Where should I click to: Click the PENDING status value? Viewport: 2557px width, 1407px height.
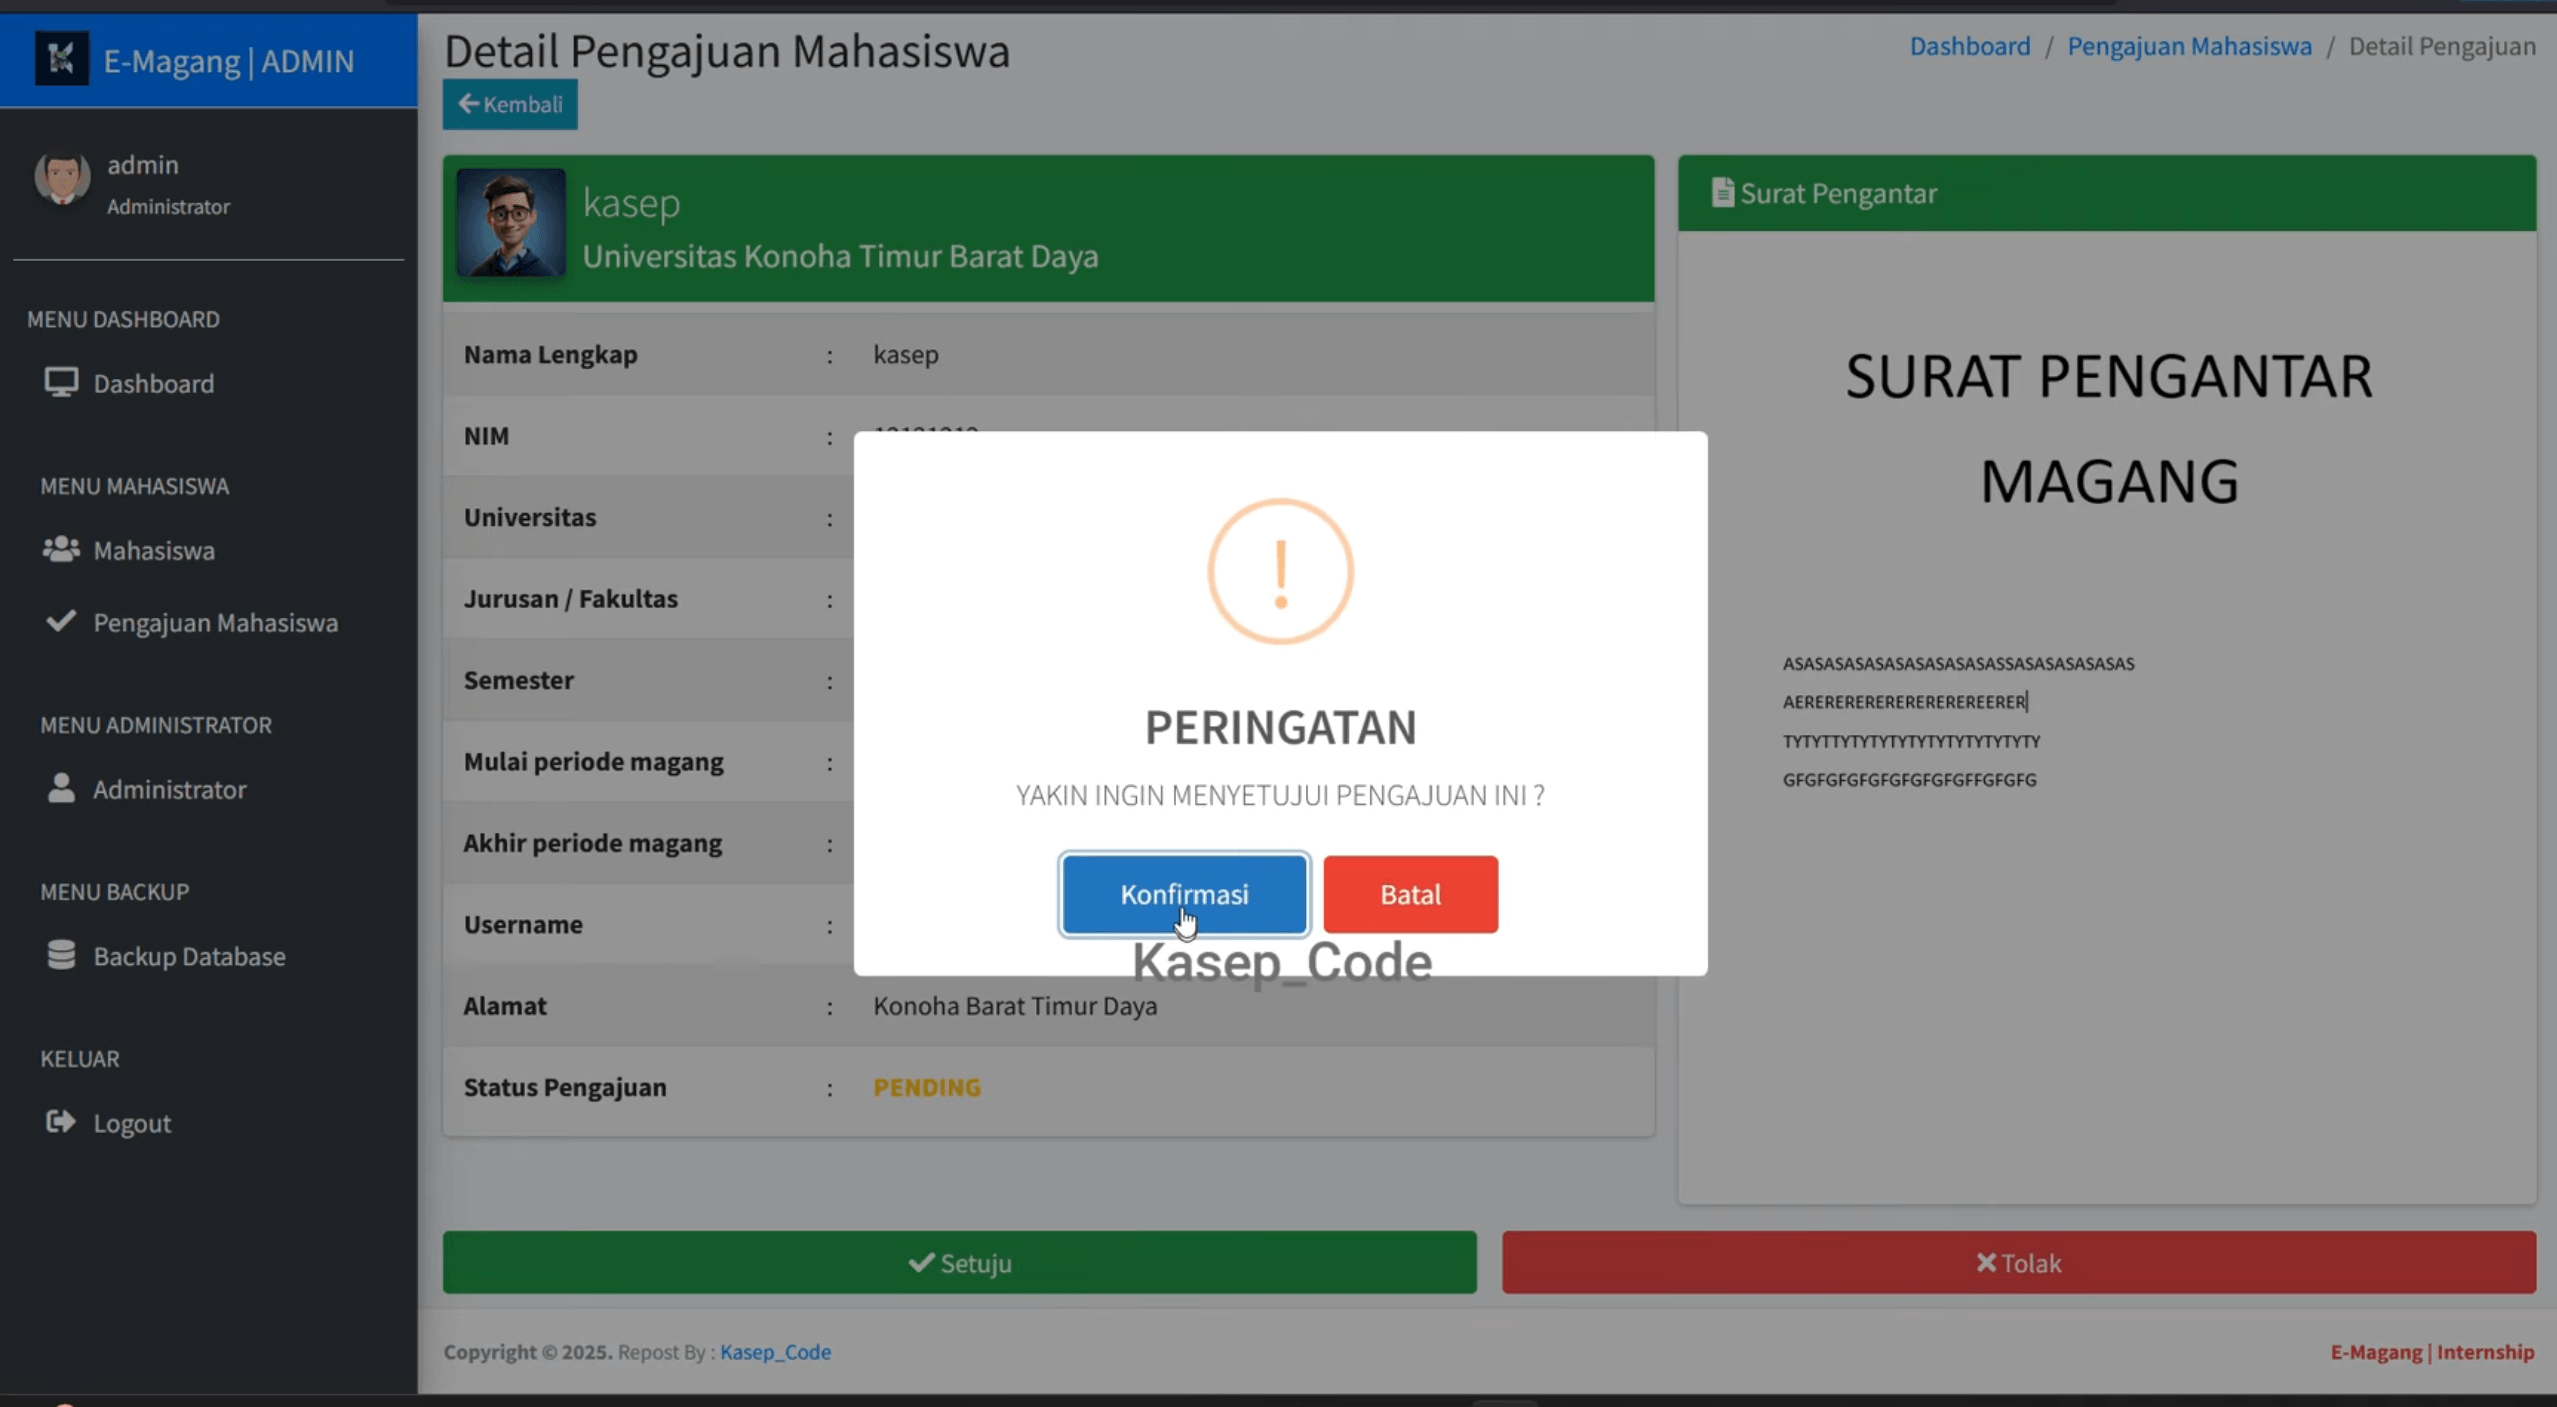(x=927, y=1087)
